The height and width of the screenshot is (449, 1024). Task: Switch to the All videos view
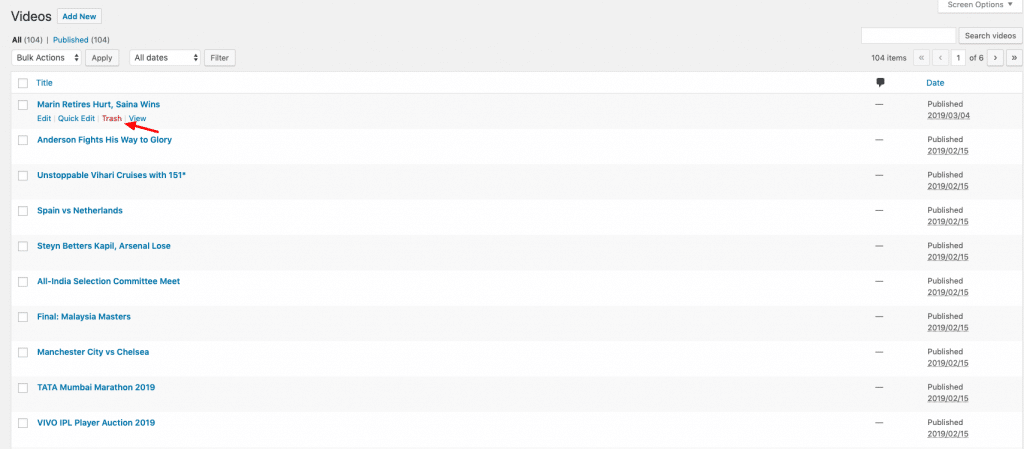click(17, 40)
